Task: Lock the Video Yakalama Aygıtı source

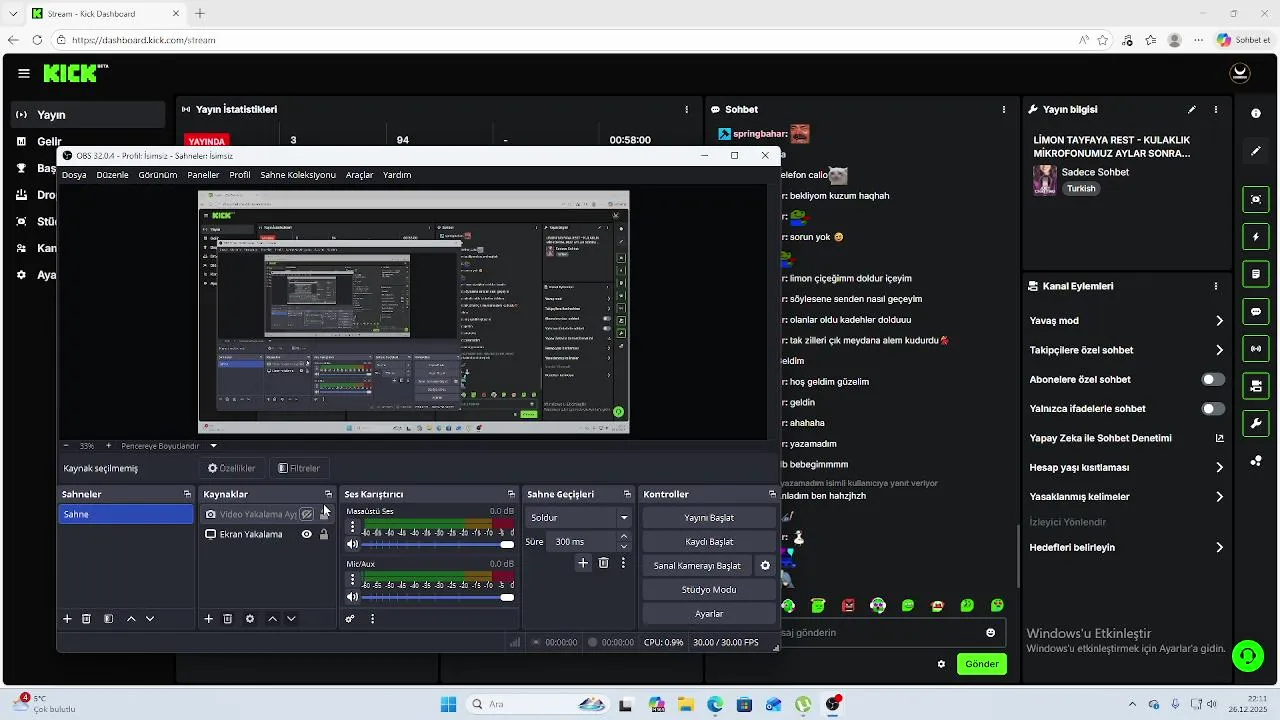Action: tap(324, 514)
